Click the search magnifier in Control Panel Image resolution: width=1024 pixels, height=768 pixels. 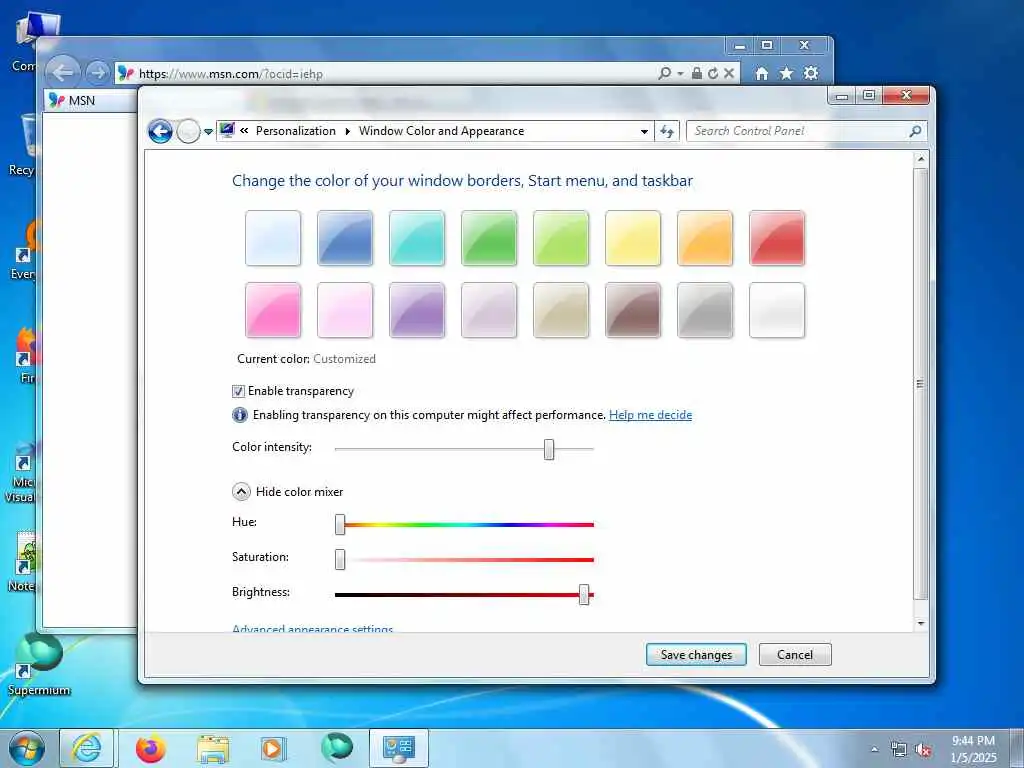coord(916,131)
